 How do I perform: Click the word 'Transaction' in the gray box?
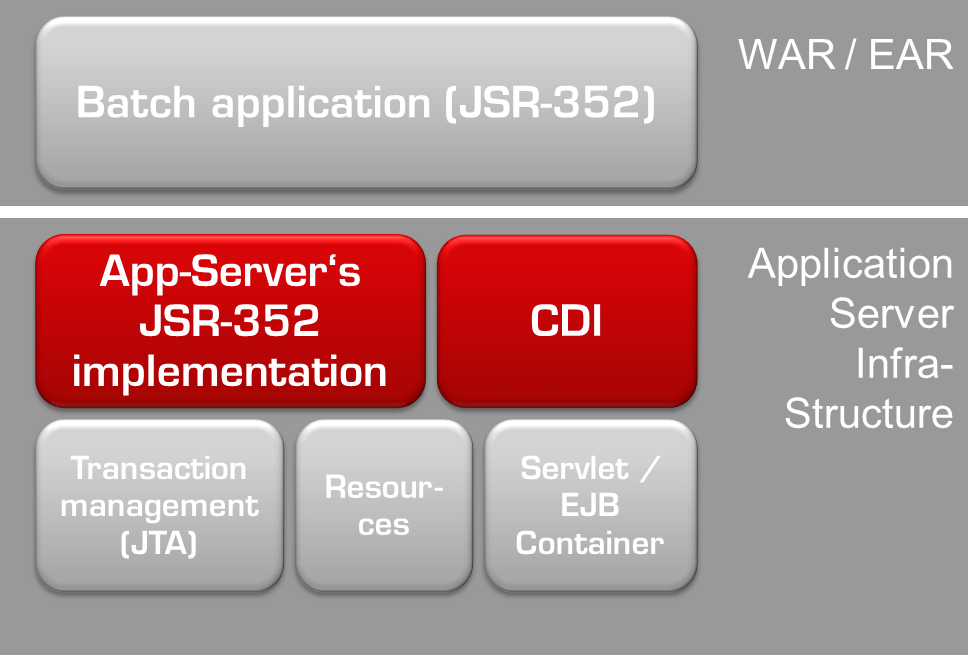click(159, 468)
